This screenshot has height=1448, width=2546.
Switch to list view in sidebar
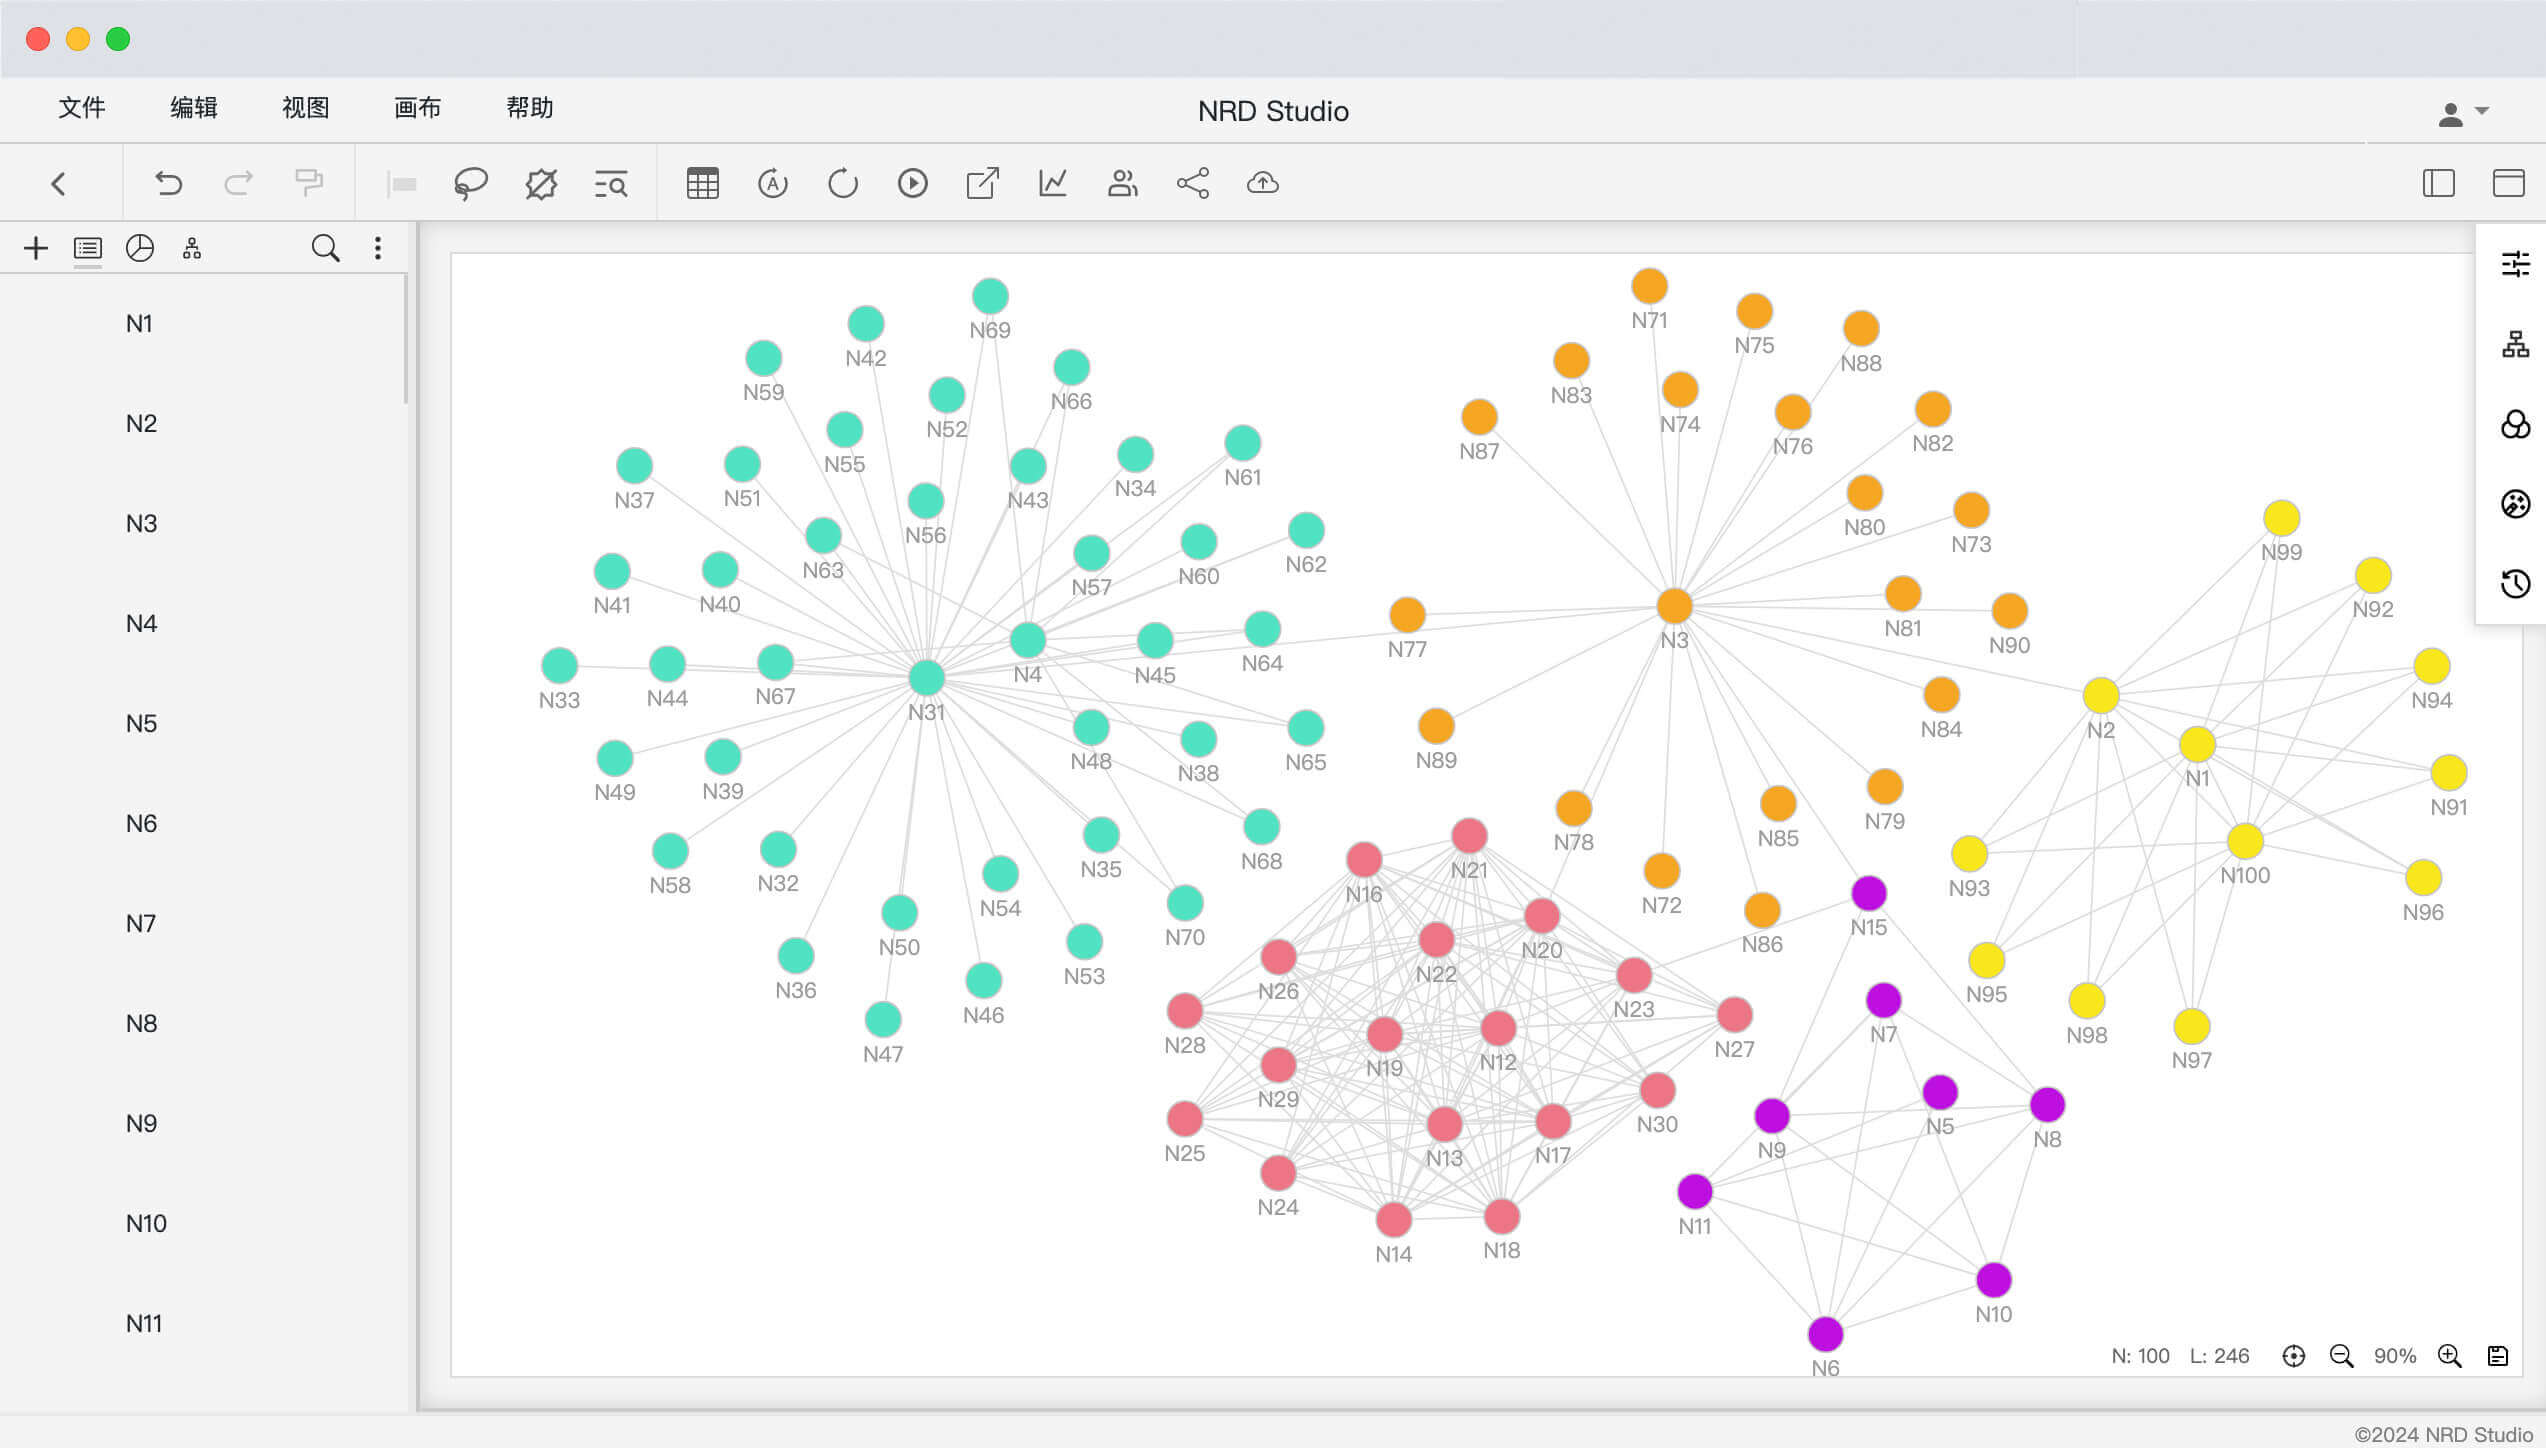[88, 248]
